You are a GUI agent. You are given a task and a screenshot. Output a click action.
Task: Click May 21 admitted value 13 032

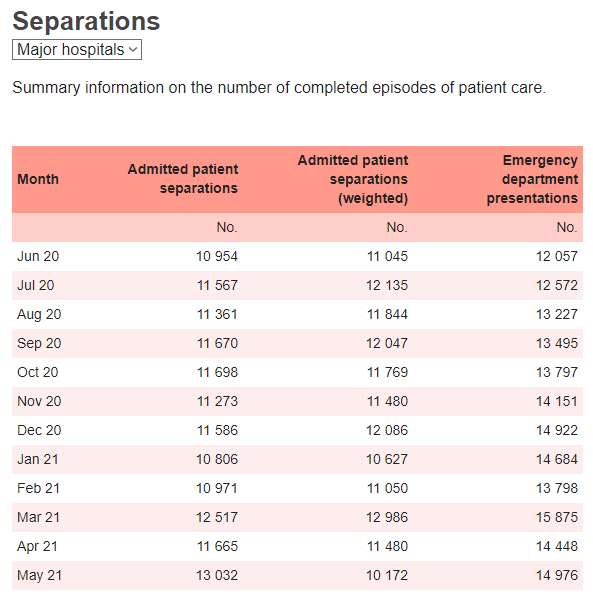pos(217,575)
